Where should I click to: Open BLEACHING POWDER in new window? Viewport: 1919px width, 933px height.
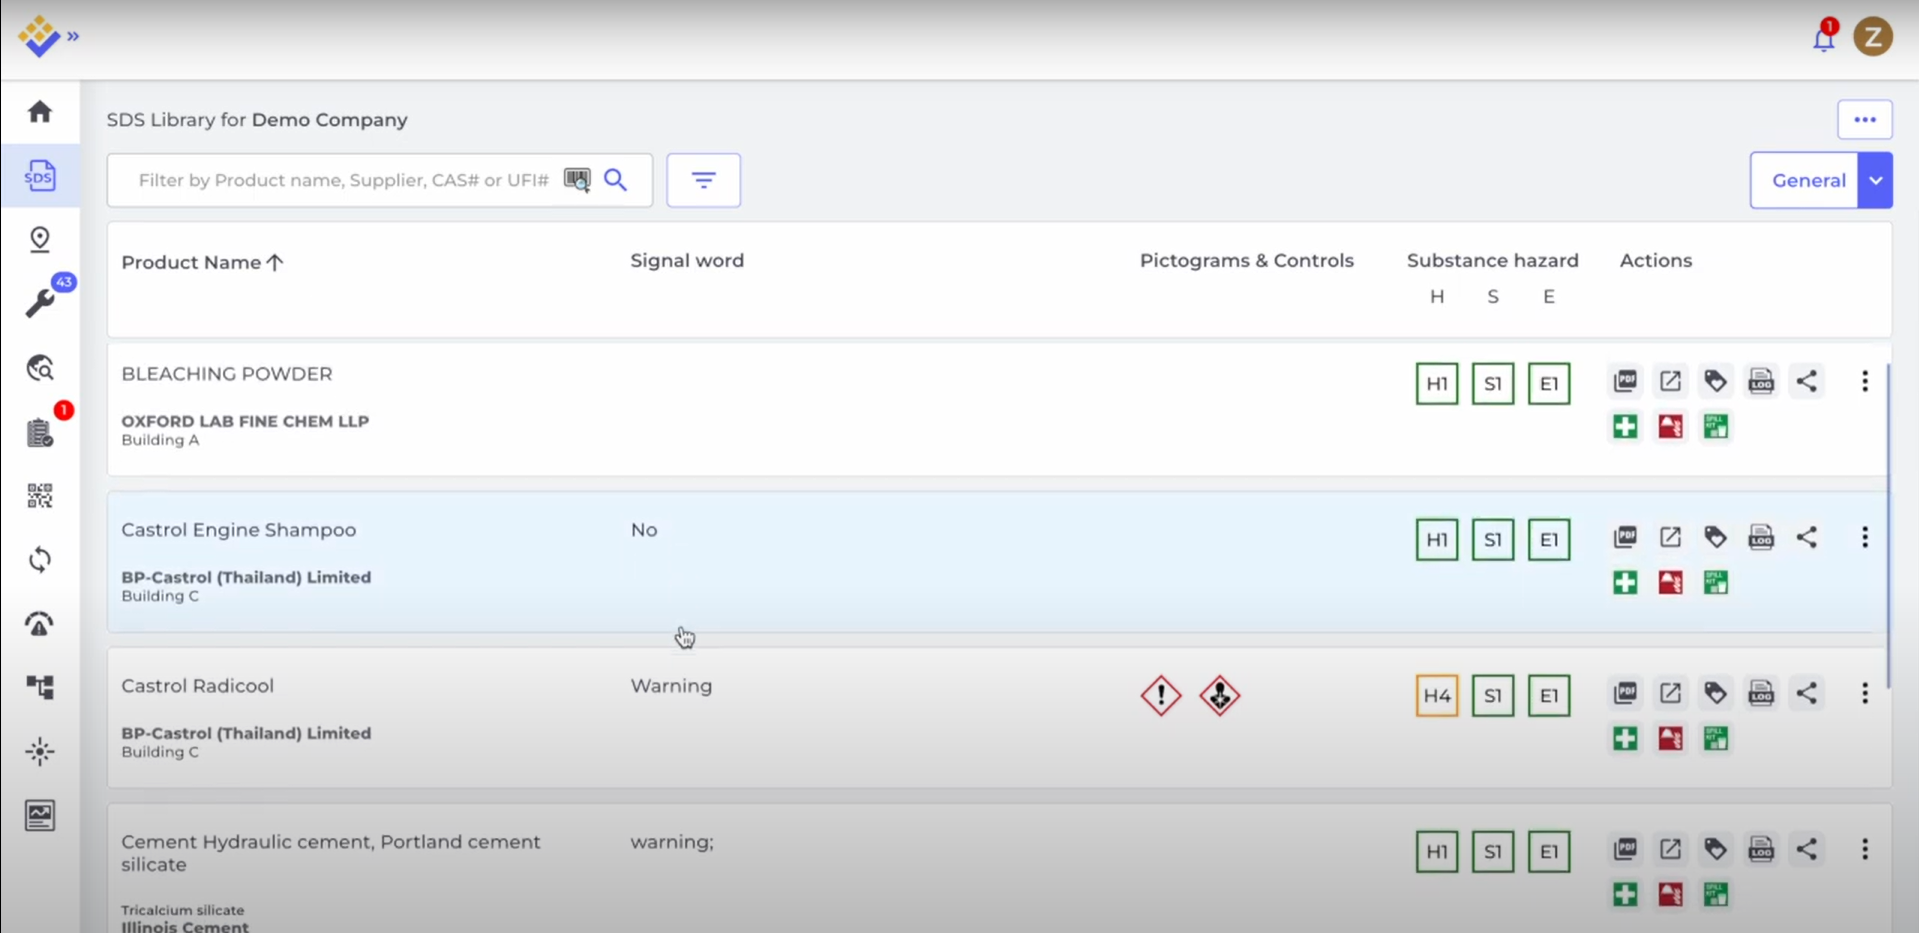[1670, 381]
